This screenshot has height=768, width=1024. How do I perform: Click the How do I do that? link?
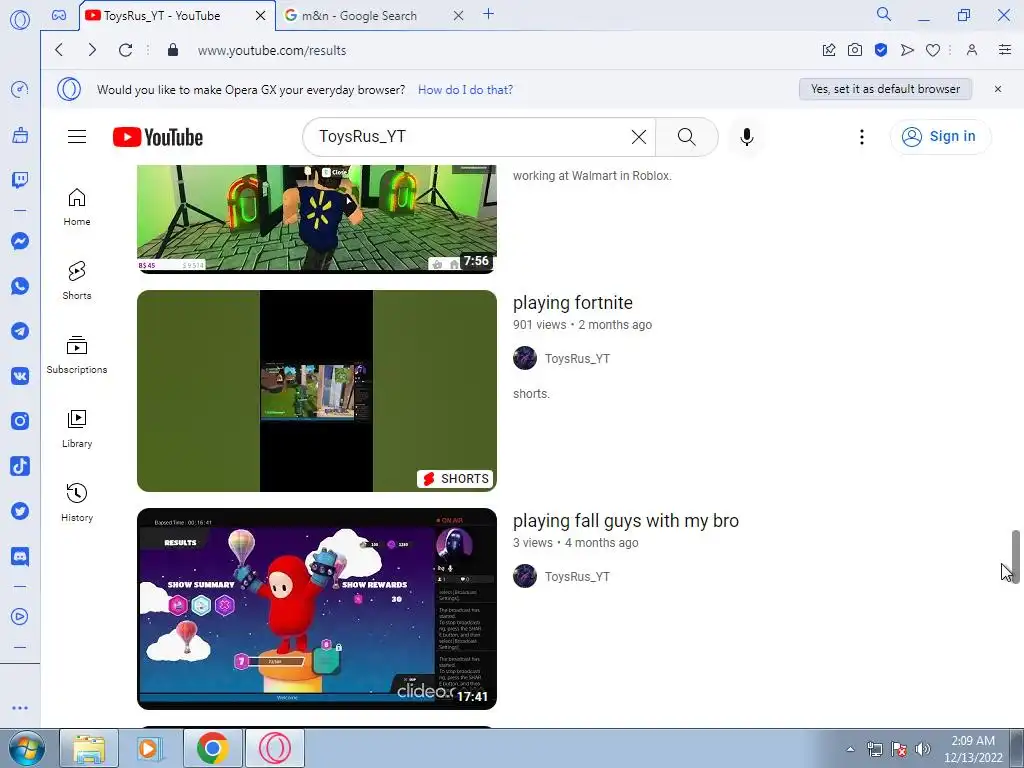(x=466, y=89)
